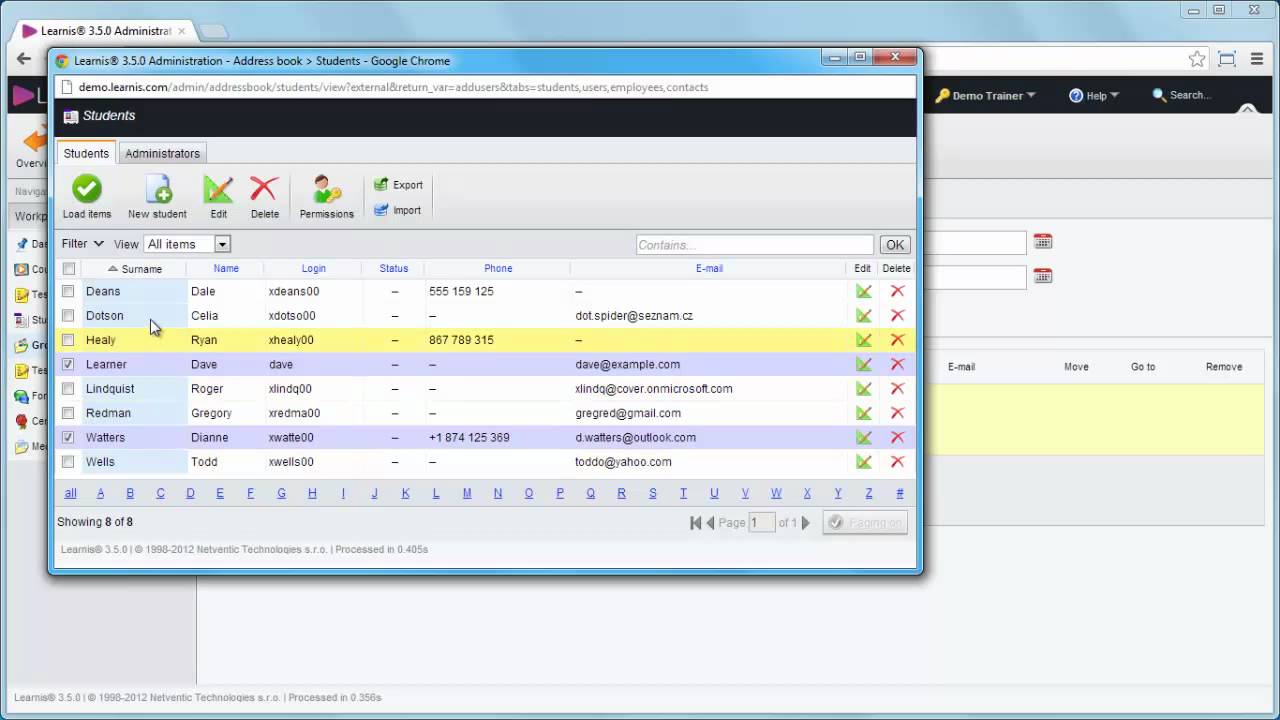Filter surnames by letter W
Screen dimensions: 1280x720
(776, 493)
